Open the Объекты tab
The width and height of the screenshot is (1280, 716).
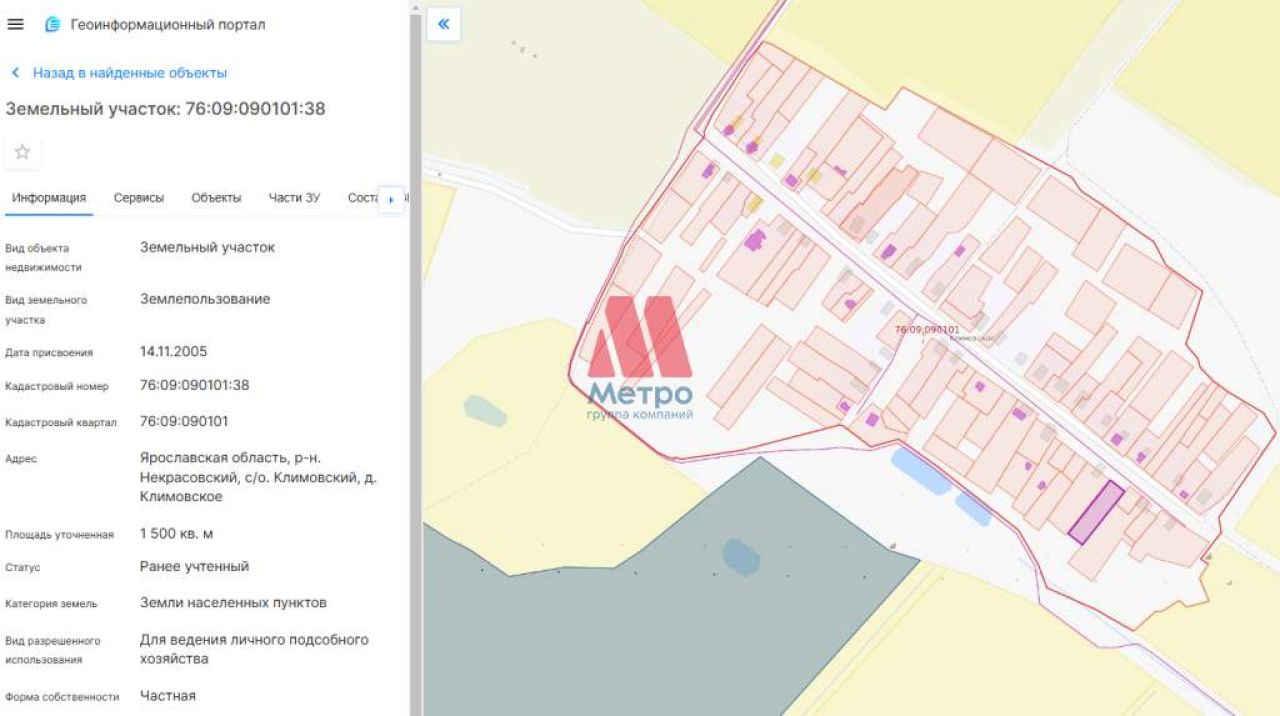click(x=216, y=198)
